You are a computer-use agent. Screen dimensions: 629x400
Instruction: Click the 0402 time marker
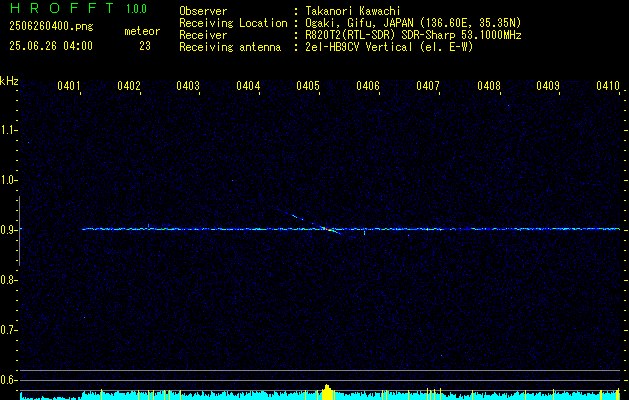tap(129, 85)
